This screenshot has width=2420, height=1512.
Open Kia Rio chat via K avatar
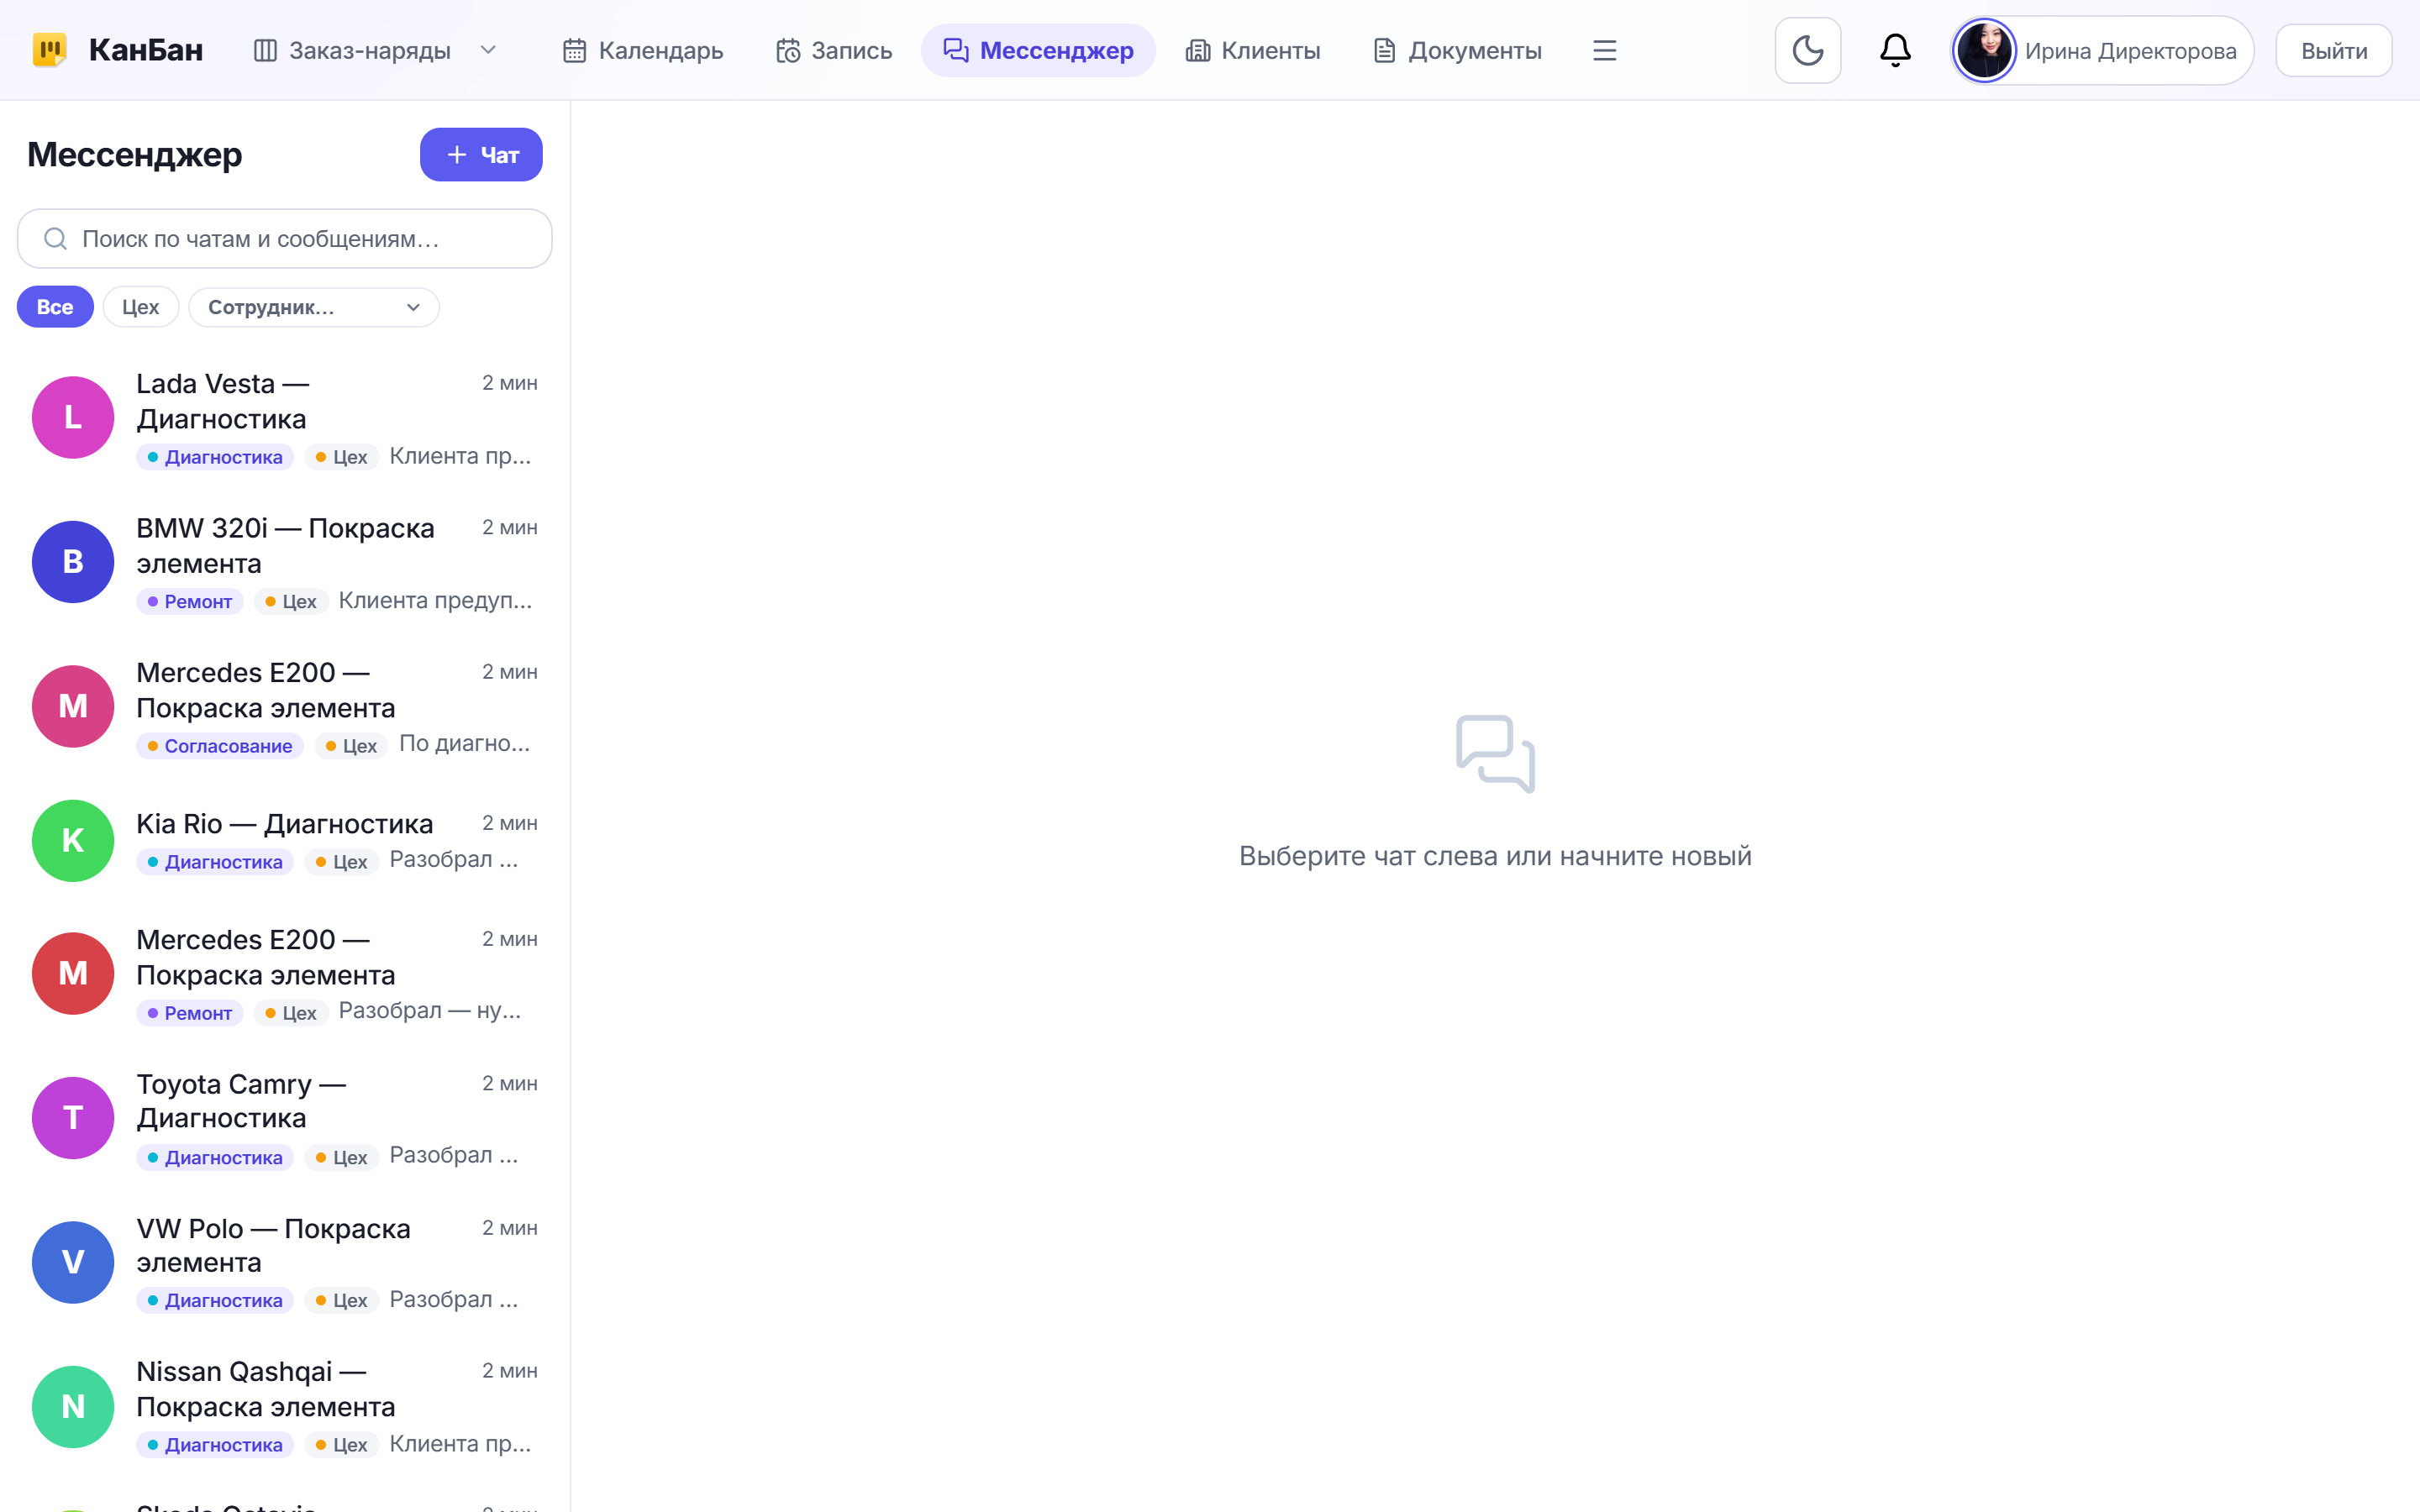coord(73,840)
